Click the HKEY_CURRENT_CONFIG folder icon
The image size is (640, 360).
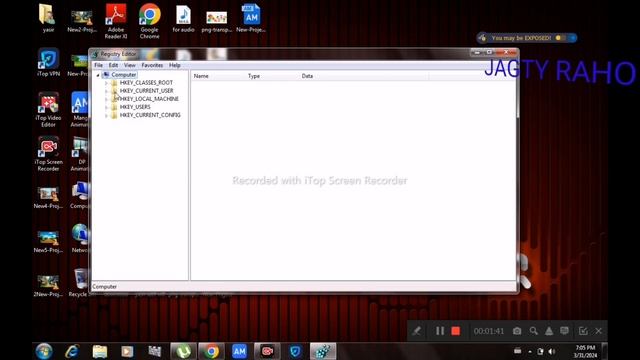point(114,115)
